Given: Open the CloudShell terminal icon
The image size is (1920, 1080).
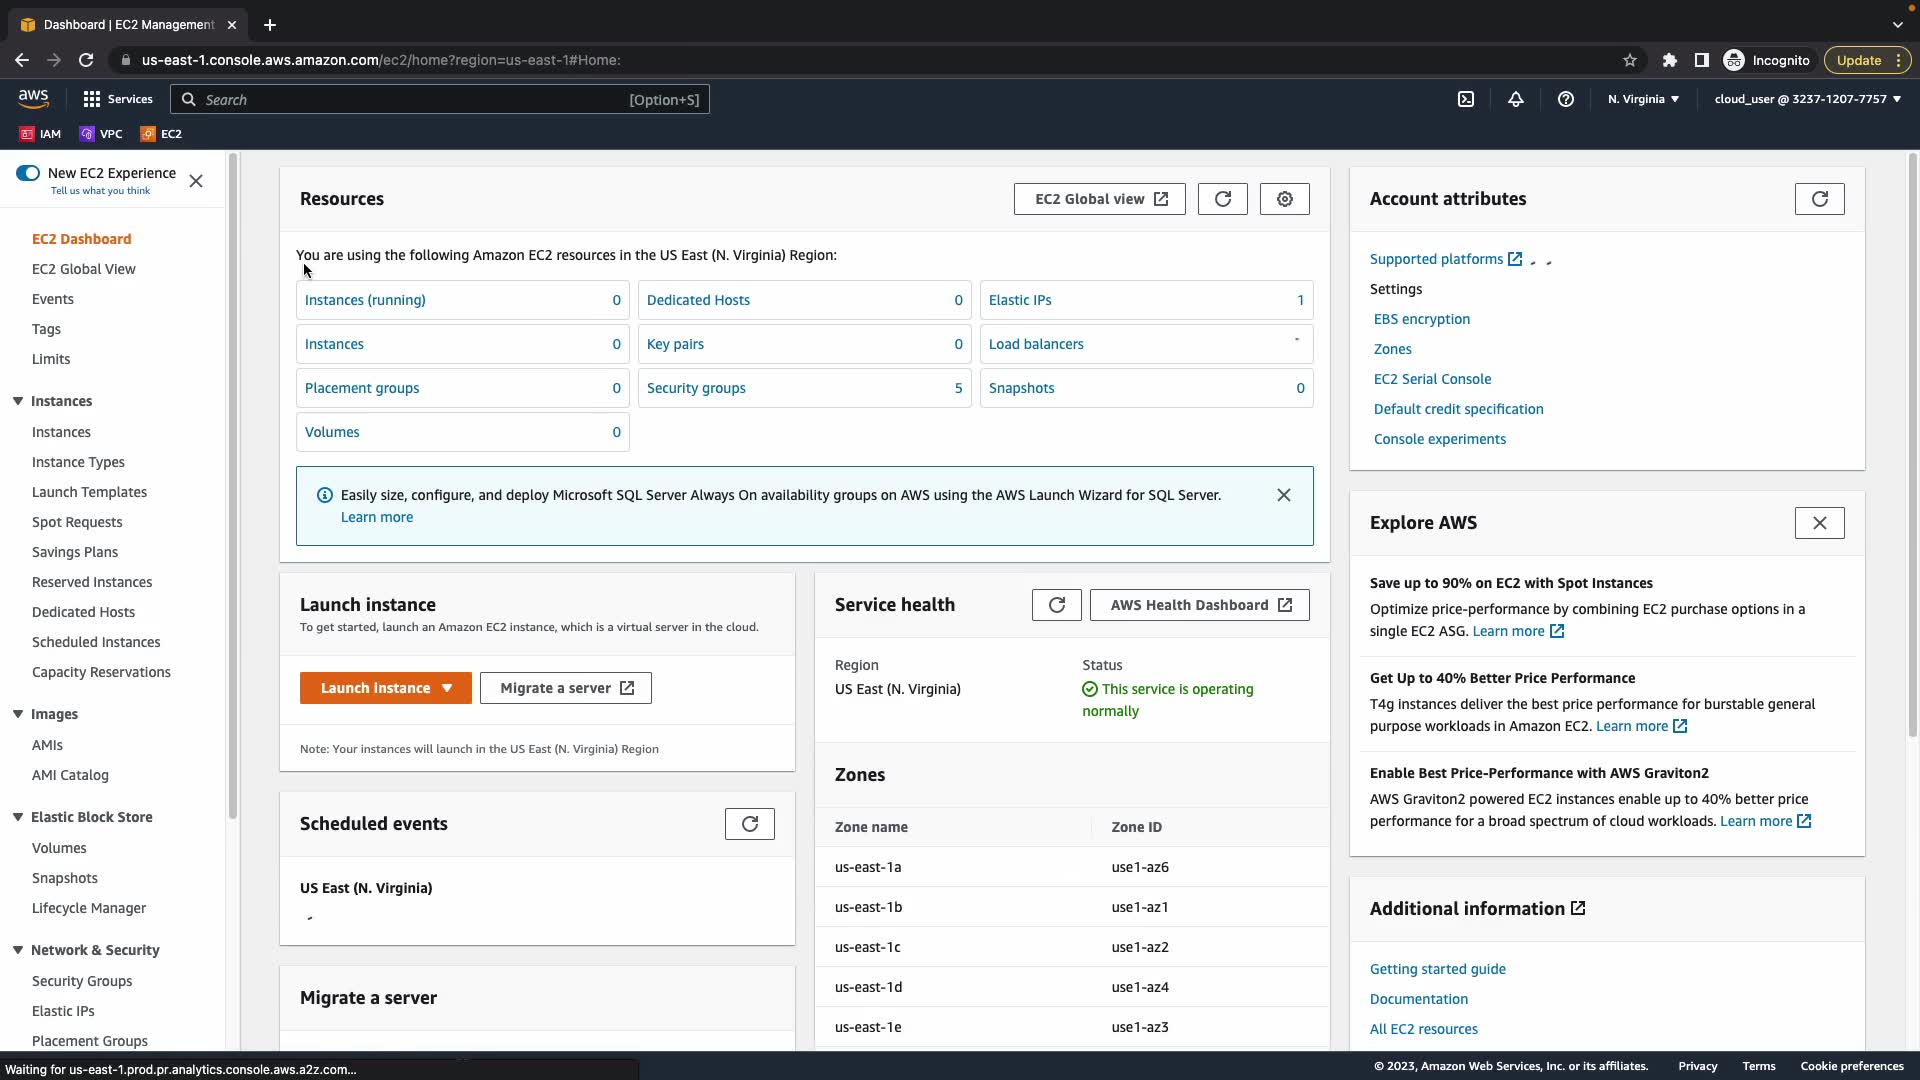Looking at the screenshot, I should [1466, 99].
